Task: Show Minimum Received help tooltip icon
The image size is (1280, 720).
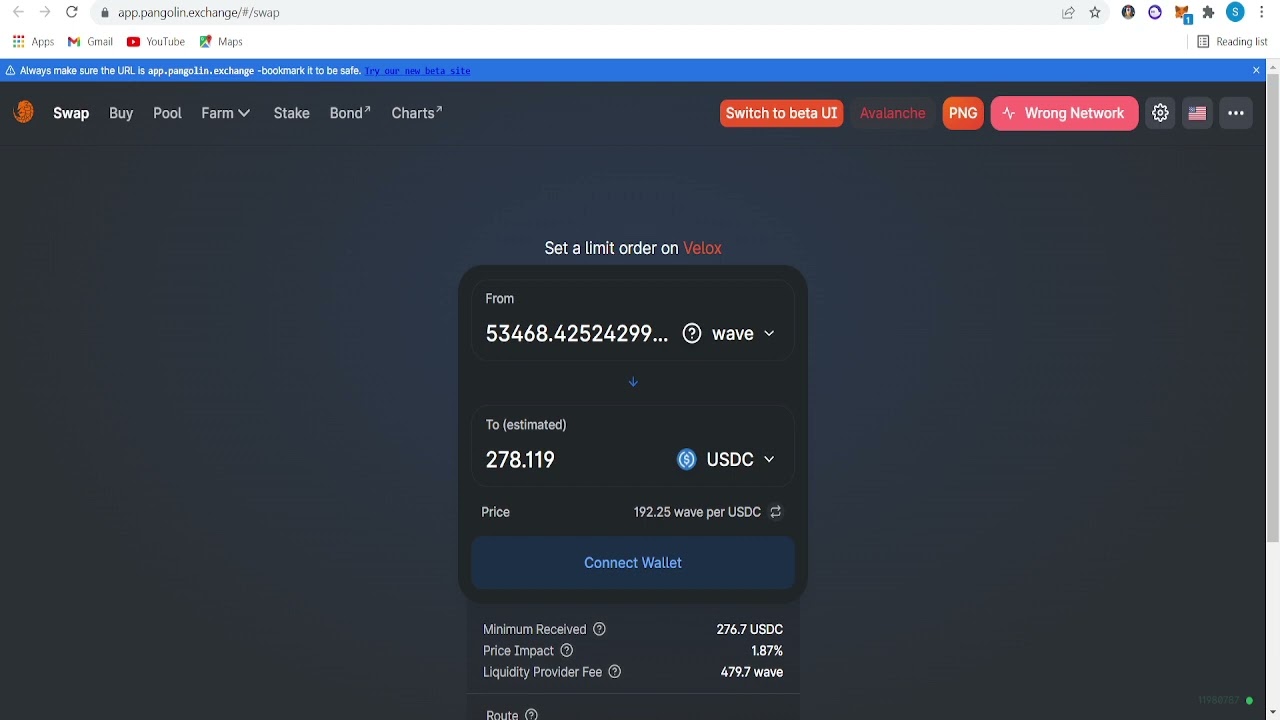Action: (599, 629)
